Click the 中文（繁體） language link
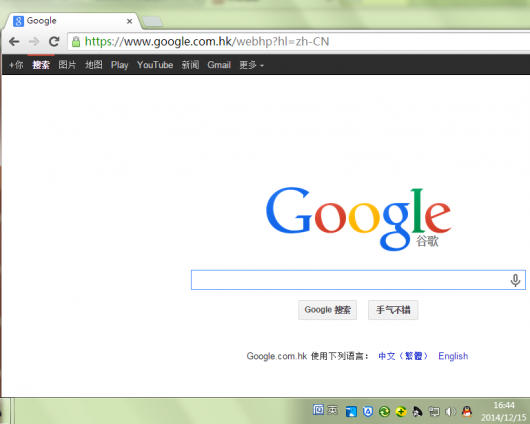This screenshot has height=424, width=530. [x=403, y=356]
